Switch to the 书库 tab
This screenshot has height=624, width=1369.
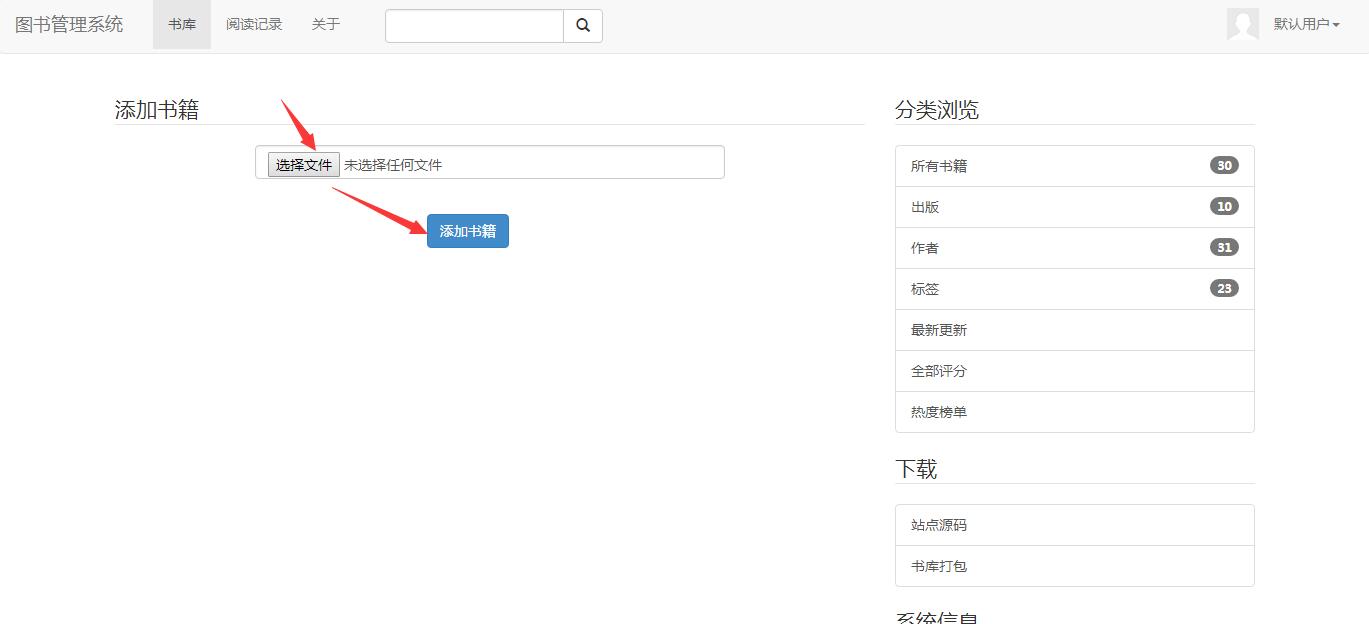(181, 25)
